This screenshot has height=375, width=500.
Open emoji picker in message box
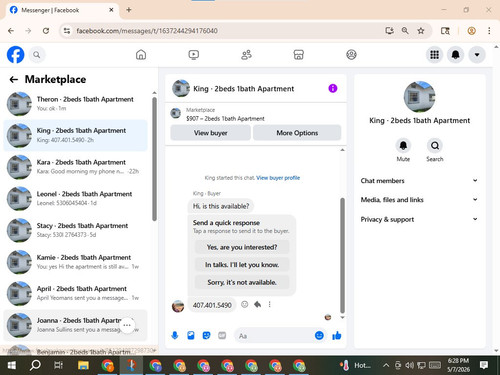(319, 335)
